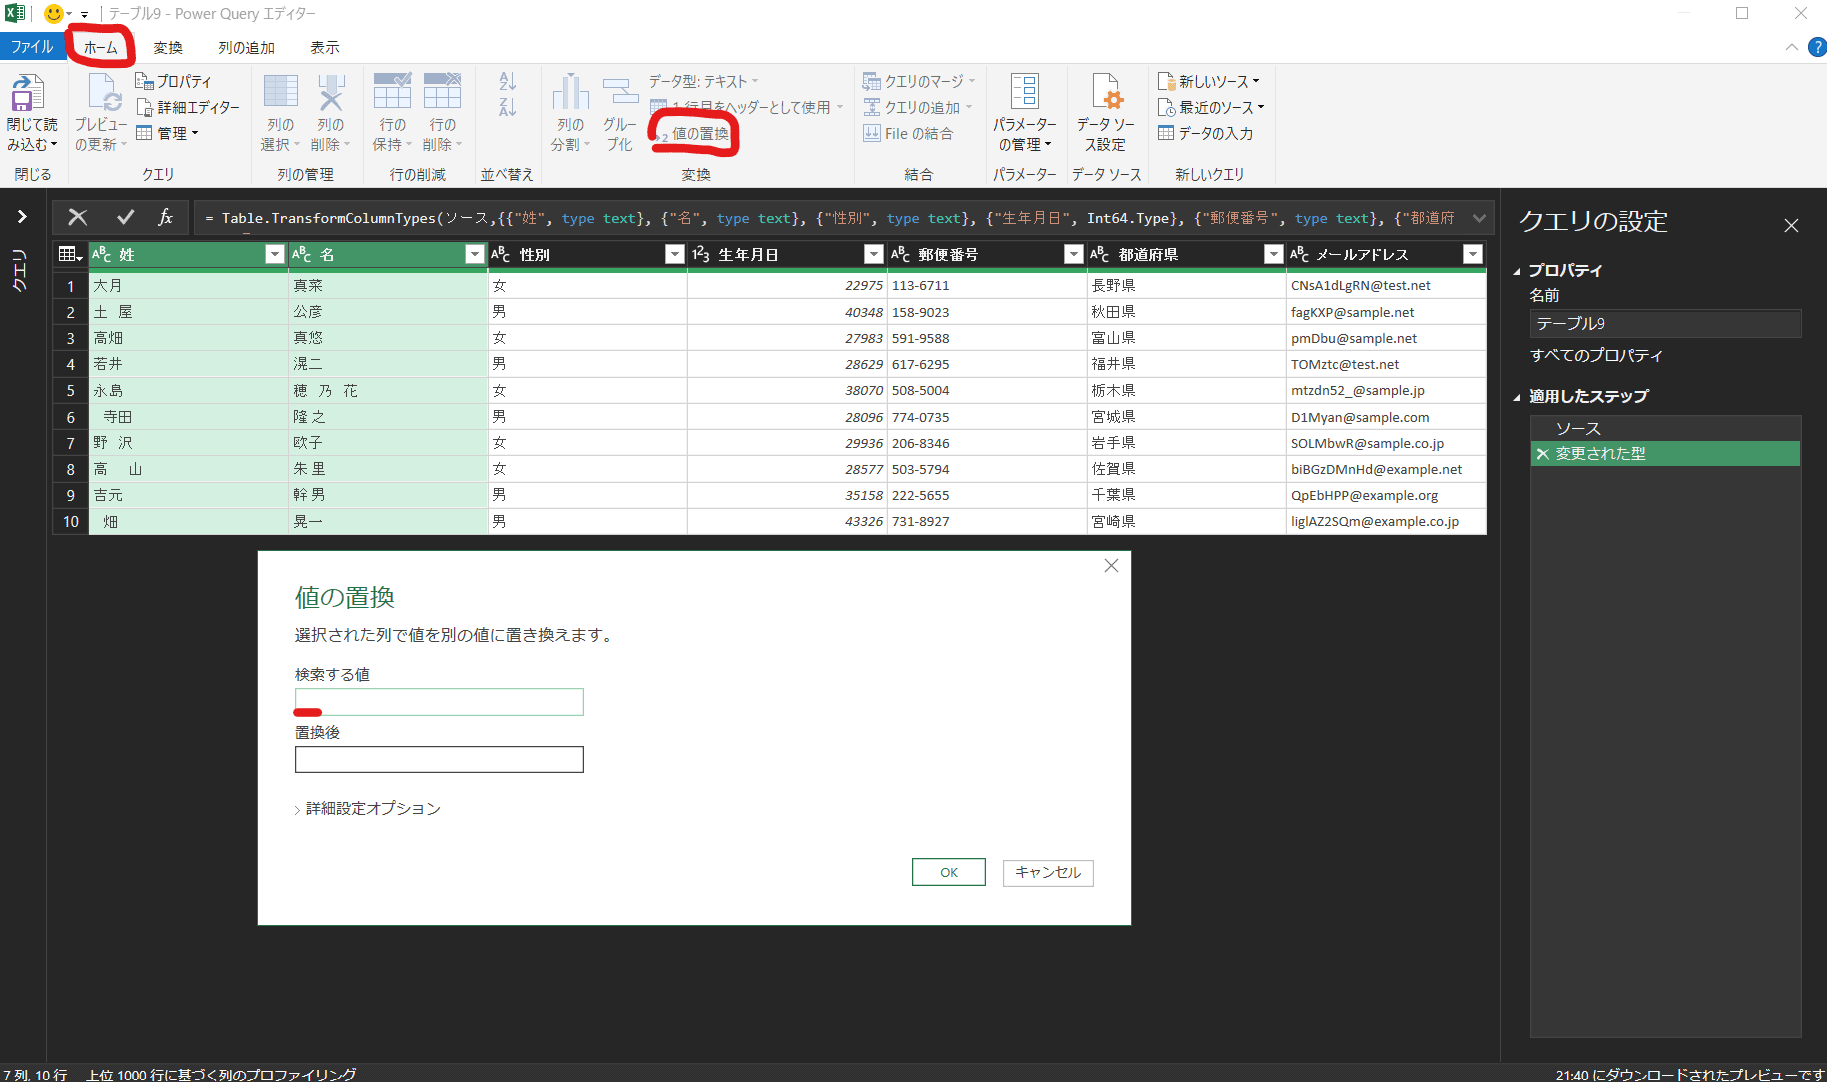Switch to the 変換 ribbon tab

coord(168,48)
